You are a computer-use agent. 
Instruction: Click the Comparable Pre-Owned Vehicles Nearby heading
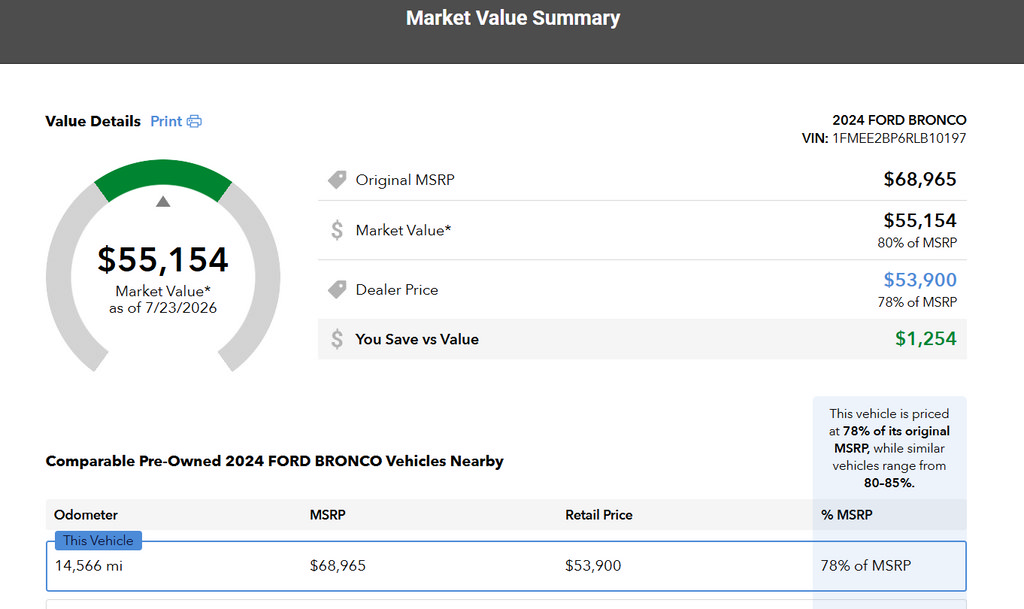[x=274, y=461]
